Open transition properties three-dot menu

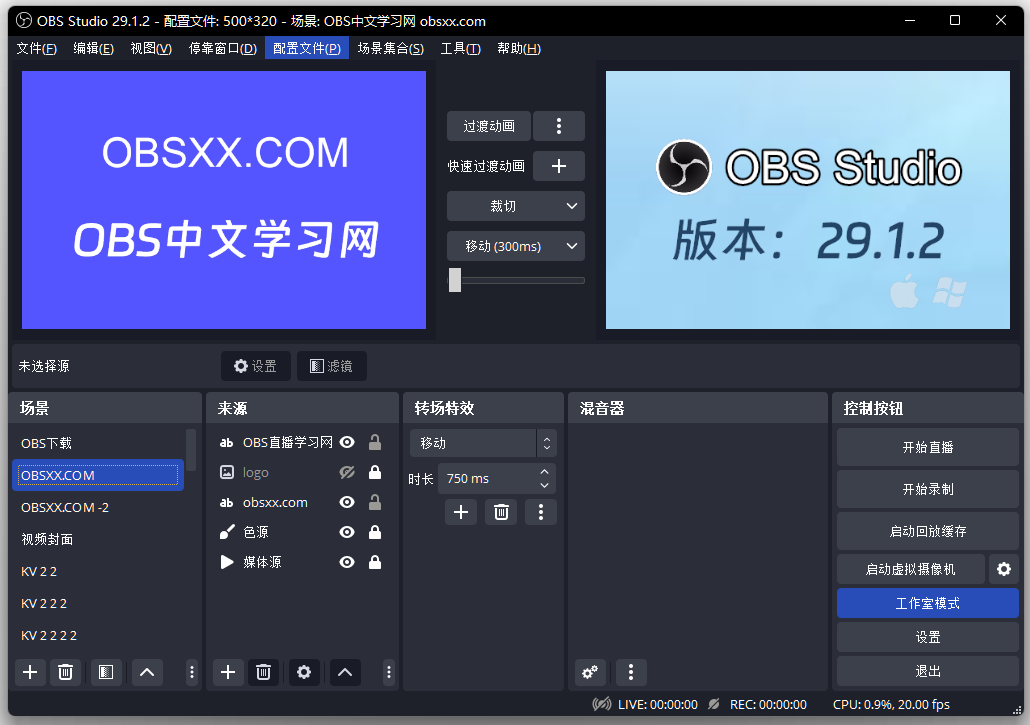(x=541, y=512)
